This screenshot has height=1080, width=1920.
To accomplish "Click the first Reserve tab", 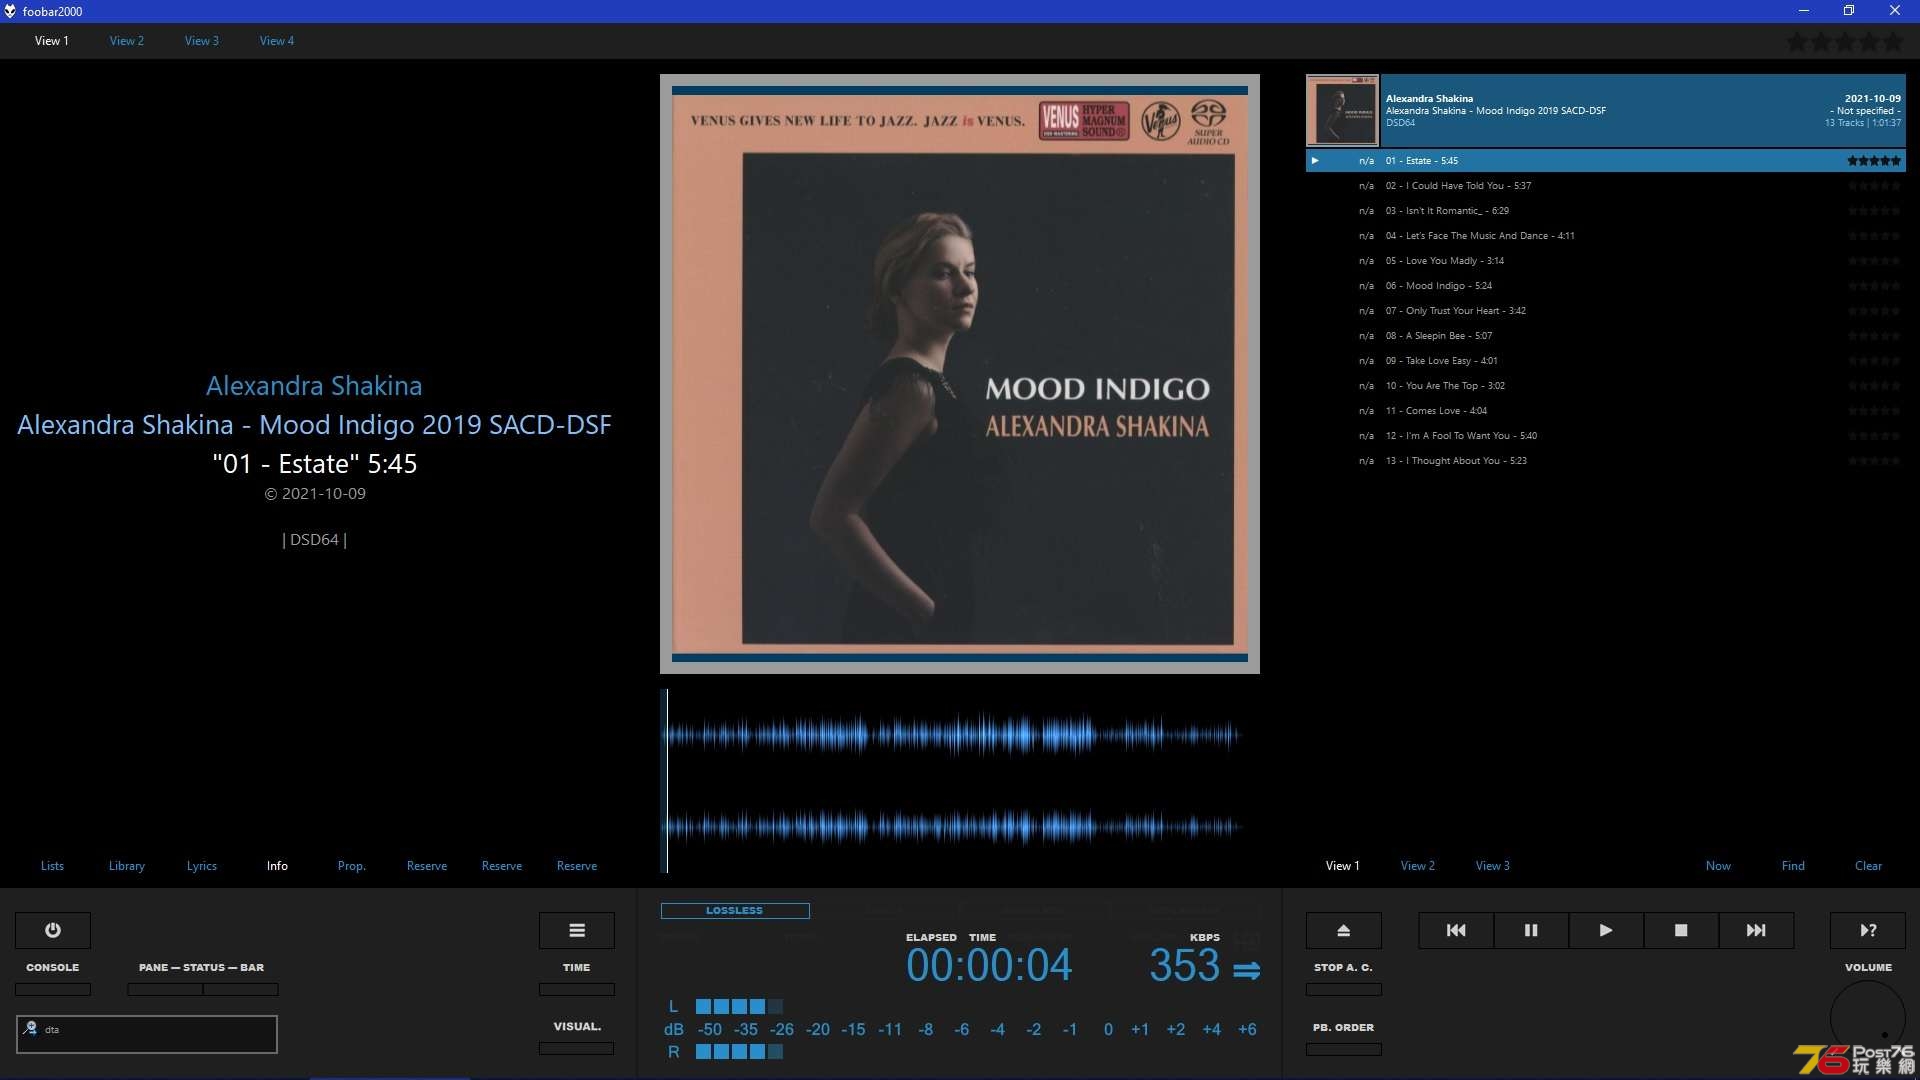I will 427,866.
